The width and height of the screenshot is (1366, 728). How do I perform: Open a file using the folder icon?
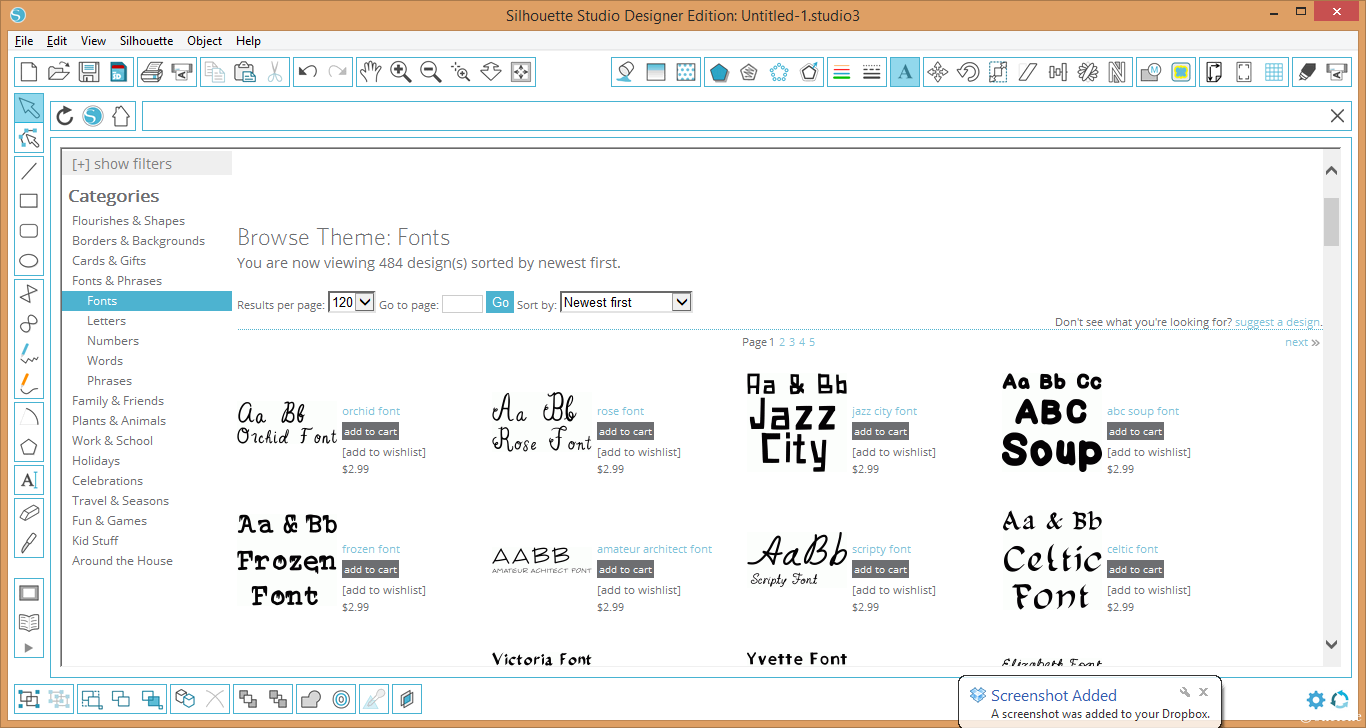[x=59, y=72]
